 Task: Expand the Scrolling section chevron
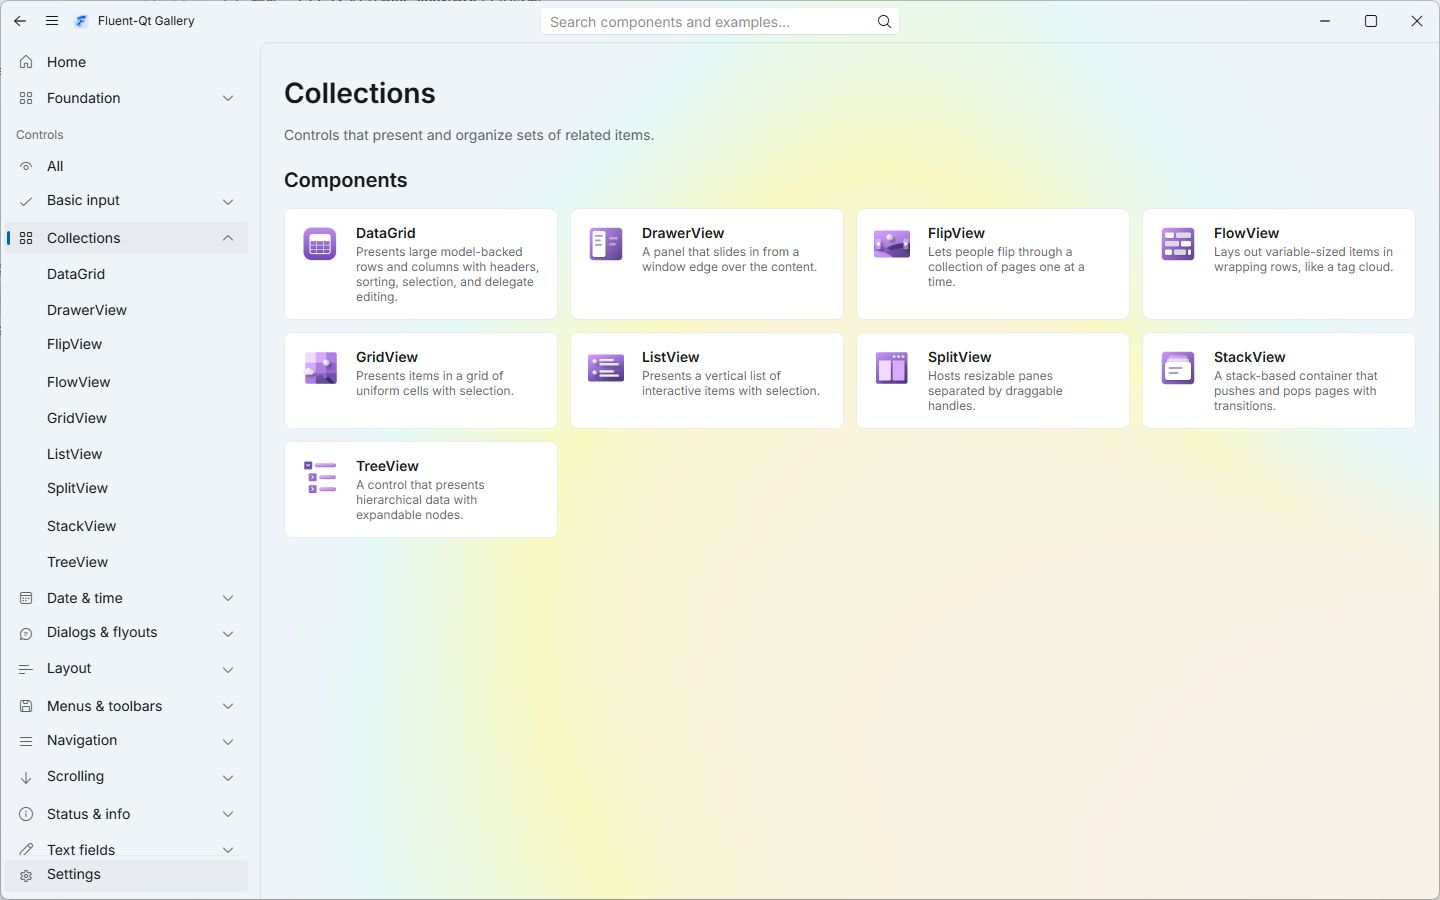228,778
